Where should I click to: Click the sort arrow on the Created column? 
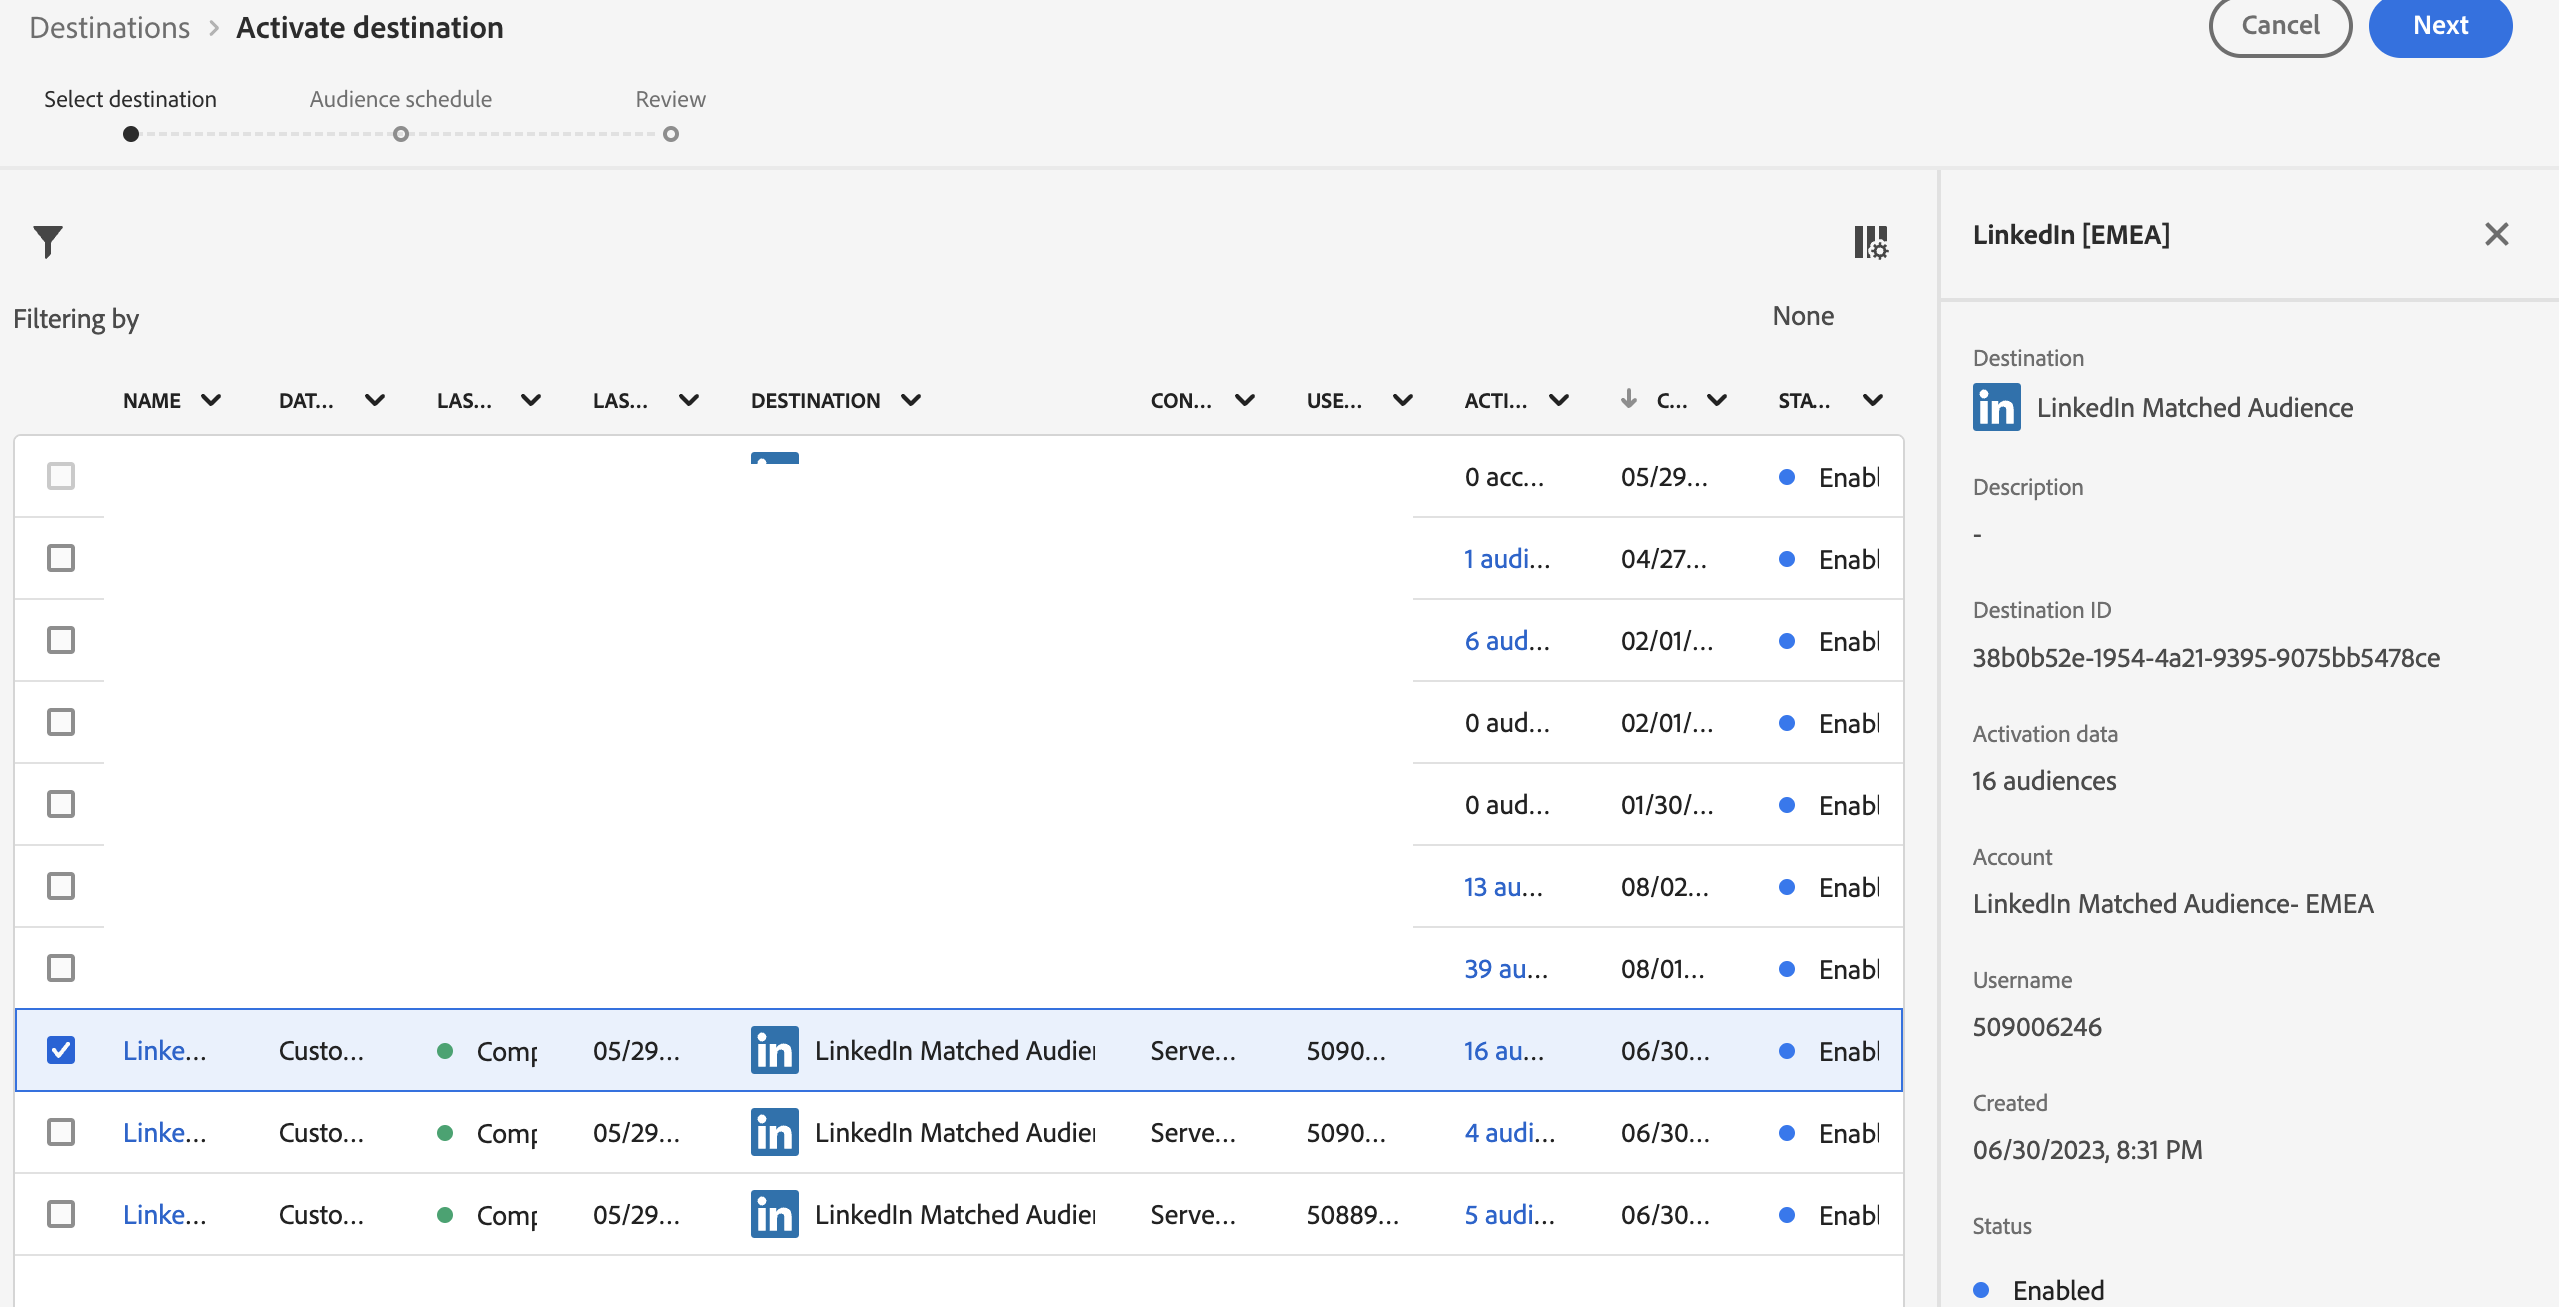tap(1628, 399)
